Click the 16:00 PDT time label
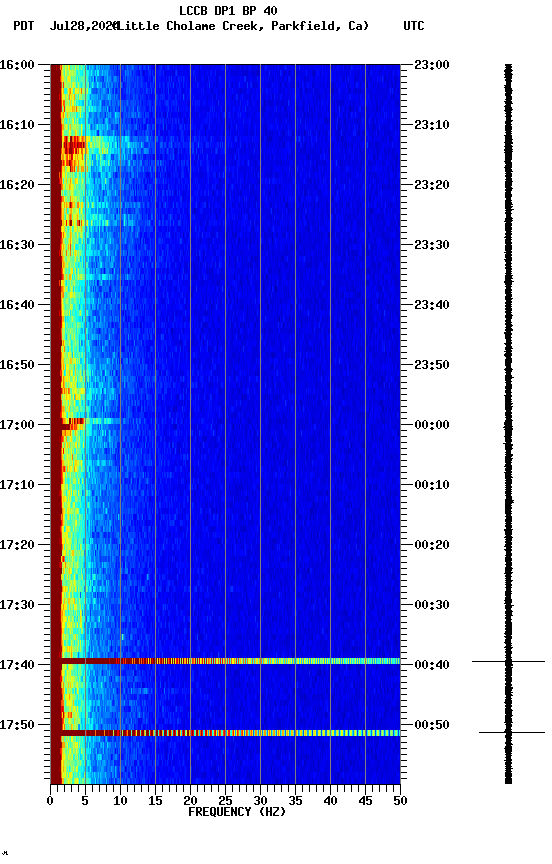This screenshot has height=864, width=552. point(17,65)
